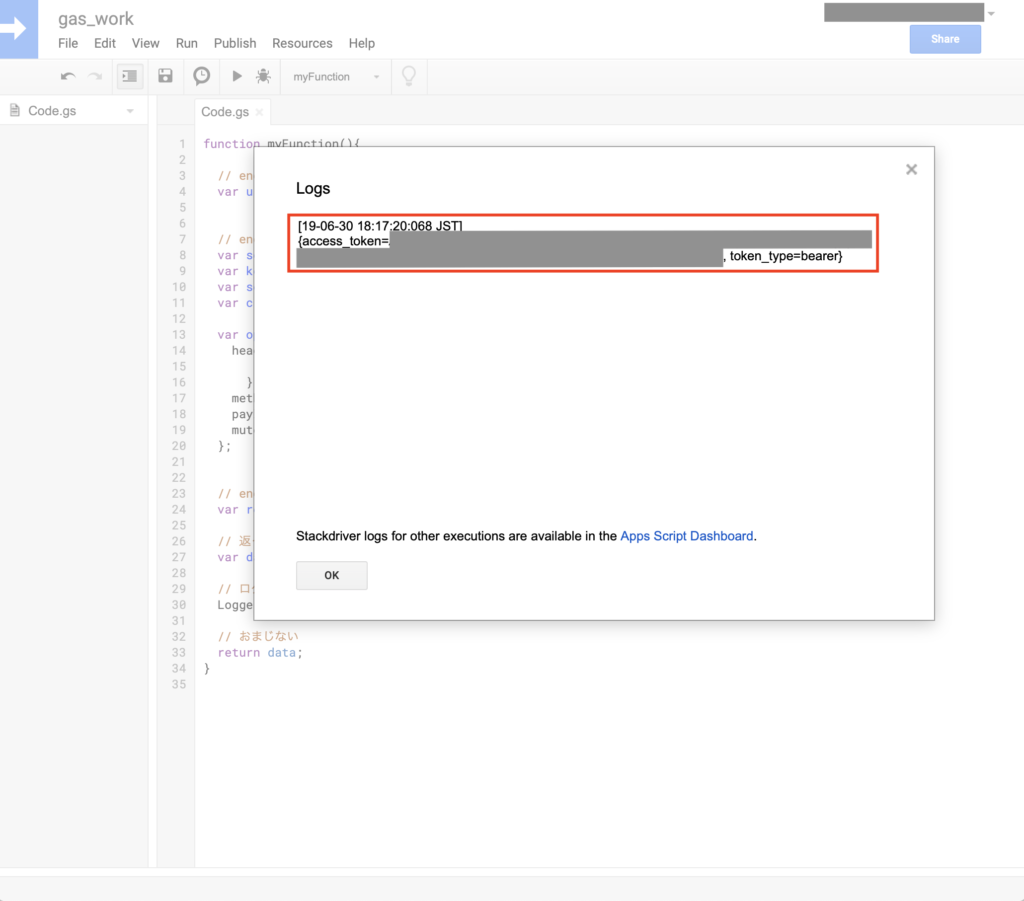The image size is (1024, 901).
Task: Select Code.gs in the file list
Action: pyautogui.click(x=52, y=111)
